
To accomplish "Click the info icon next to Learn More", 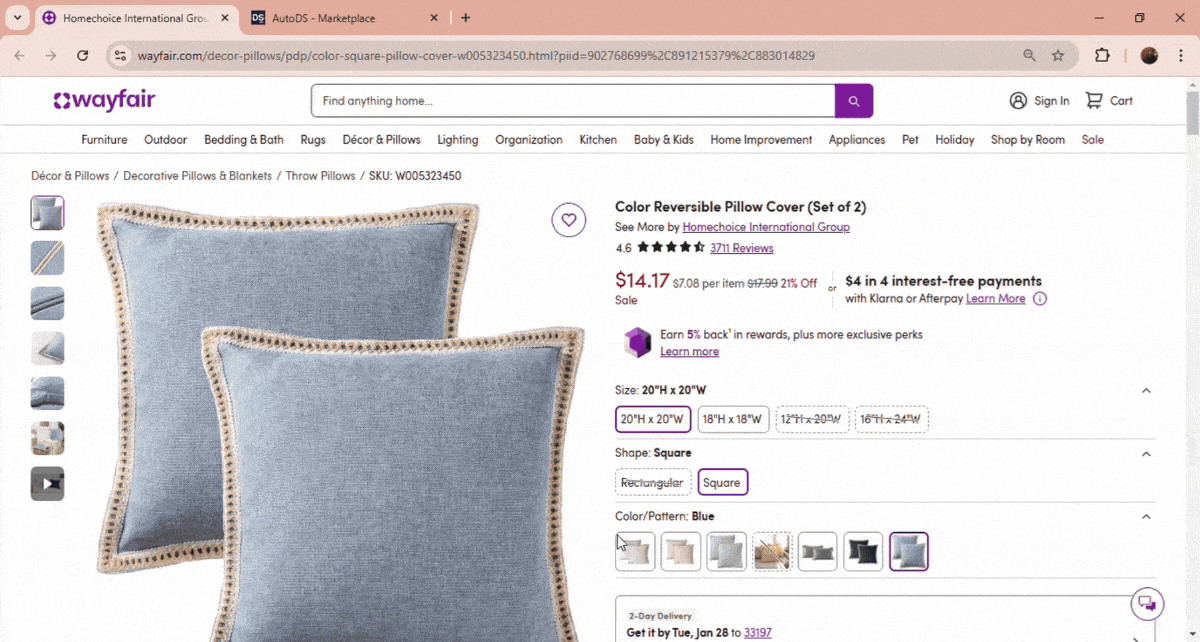I will coord(1041,298).
